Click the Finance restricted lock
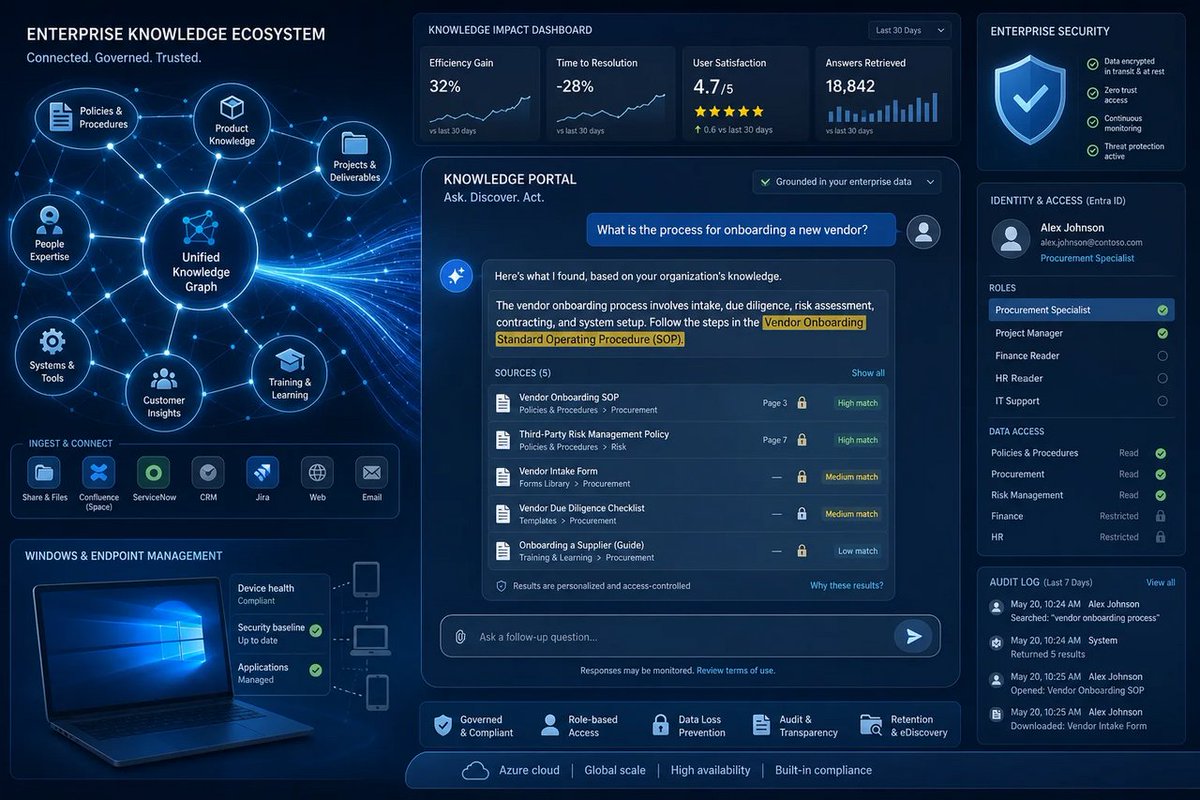The width and height of the screenshot is (1200, 800). point(1160,516)
